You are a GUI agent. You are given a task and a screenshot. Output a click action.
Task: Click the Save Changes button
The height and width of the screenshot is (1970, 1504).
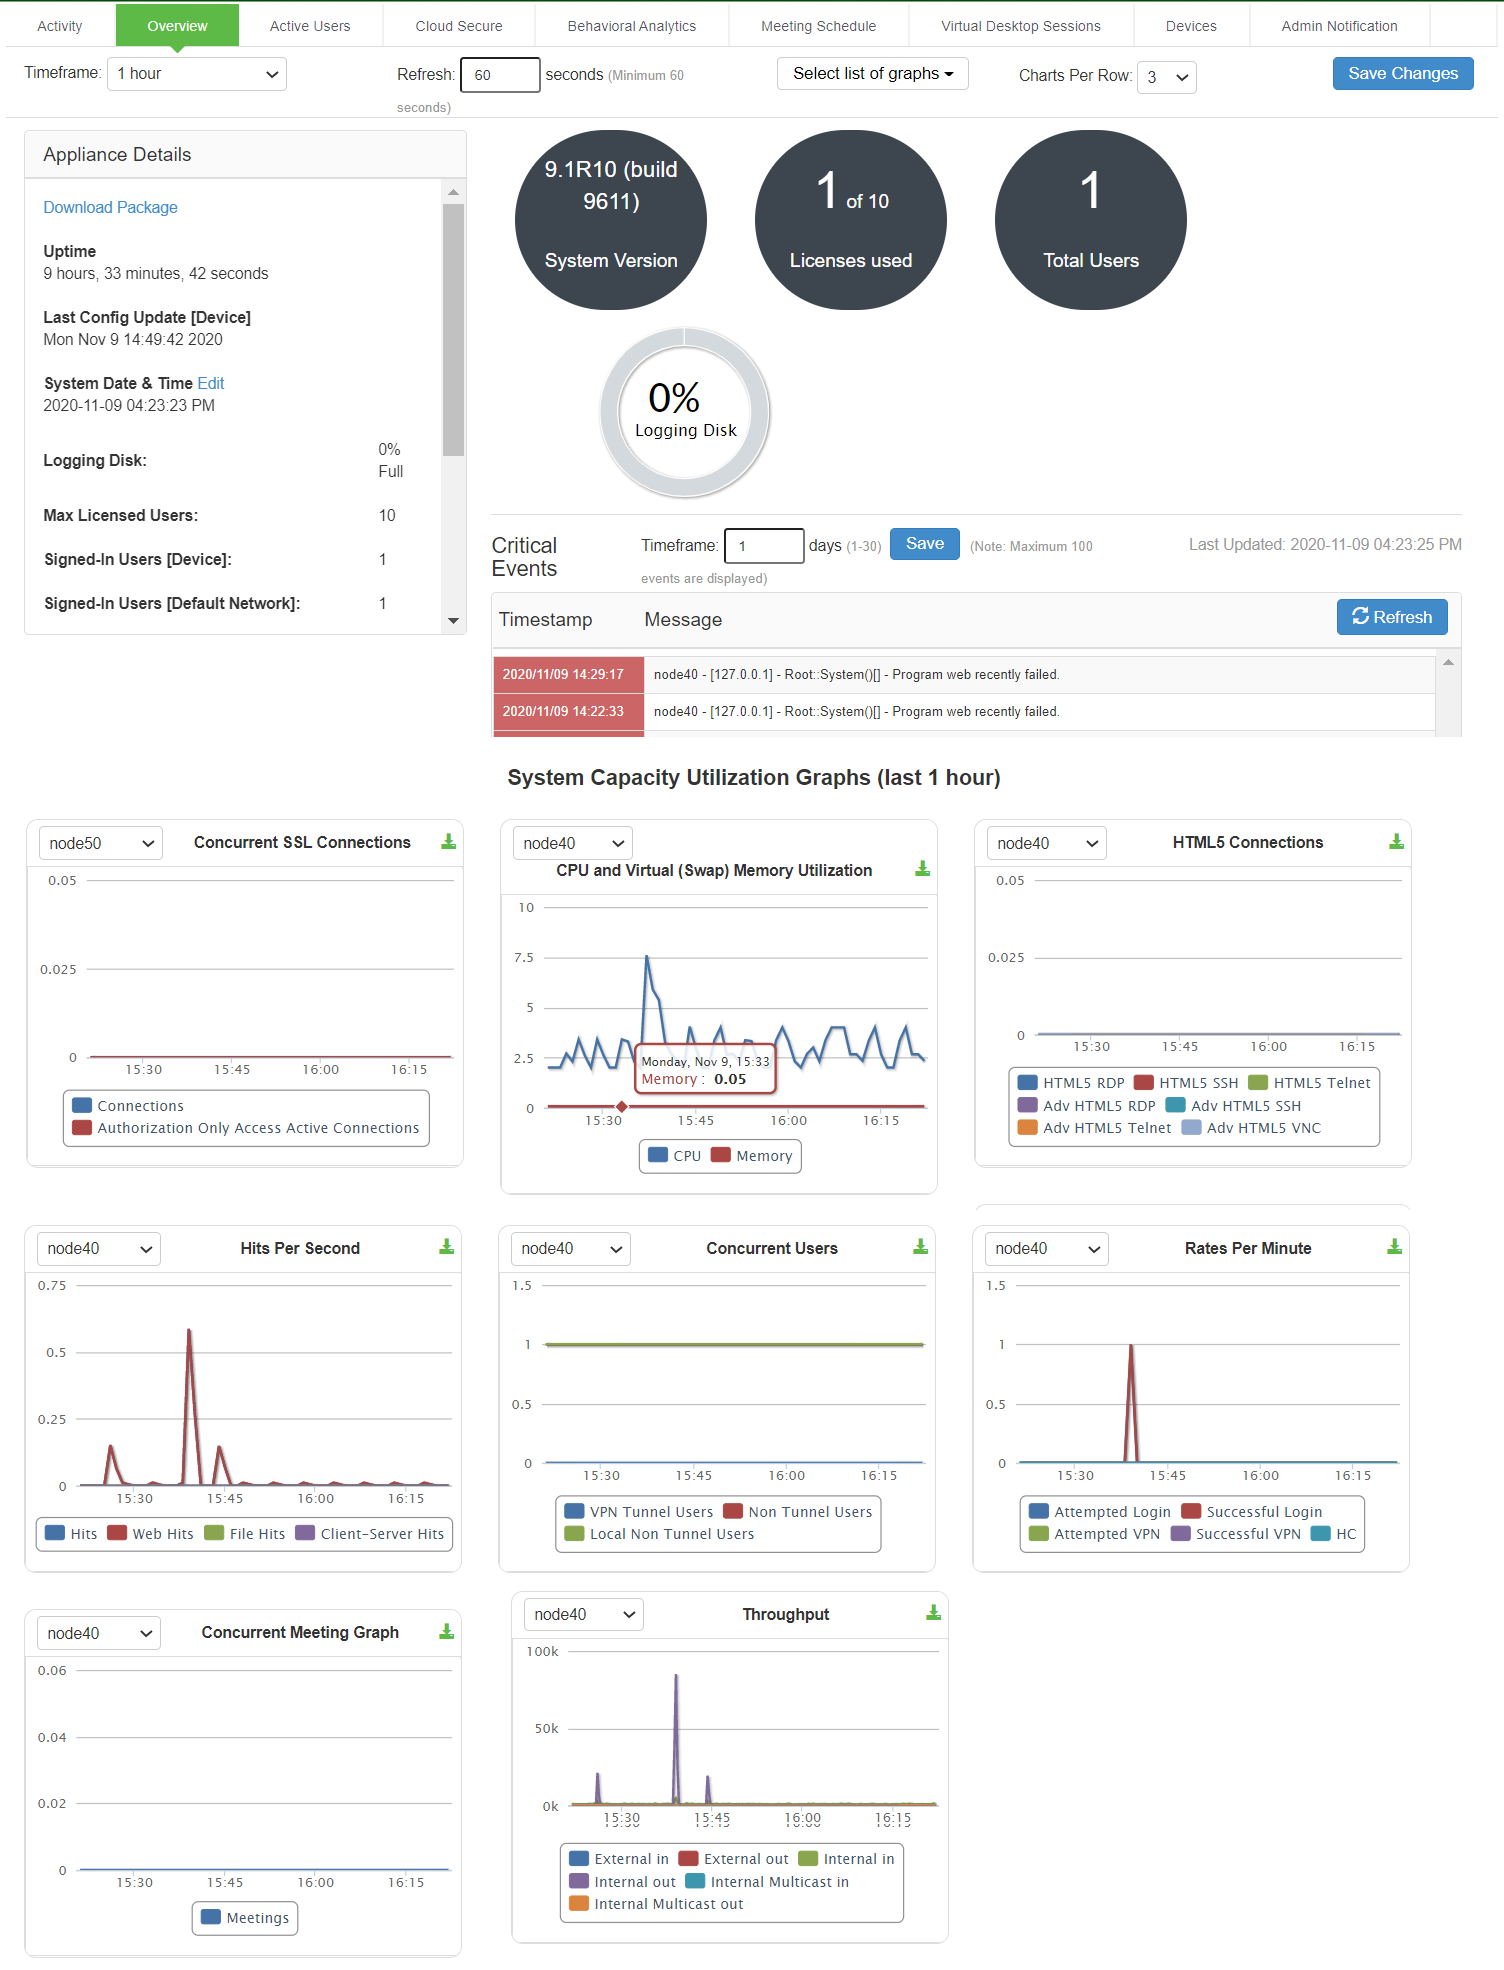click(1402, 74)
